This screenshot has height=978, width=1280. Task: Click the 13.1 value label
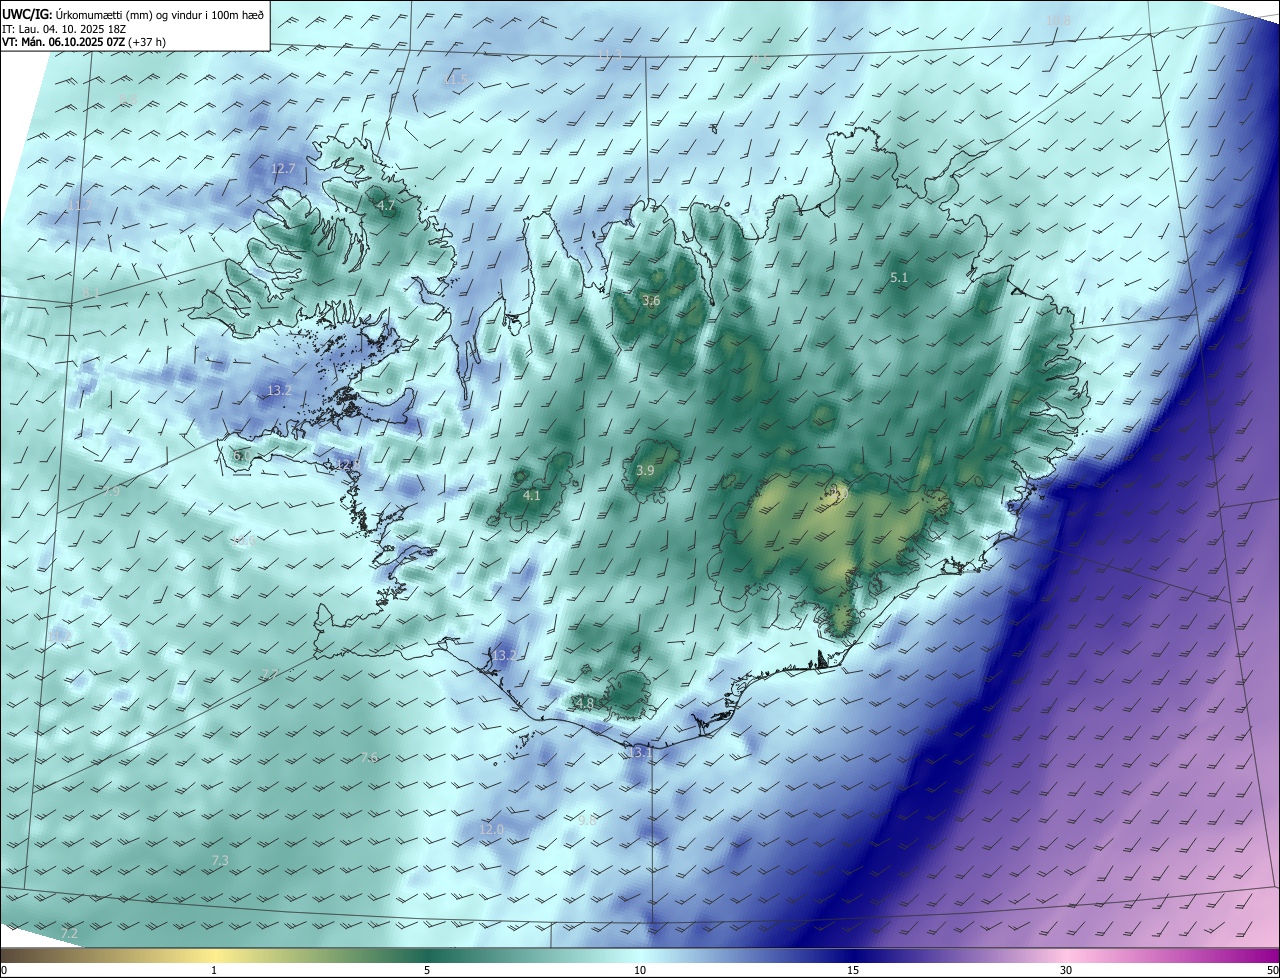click(x=639, y=752)
